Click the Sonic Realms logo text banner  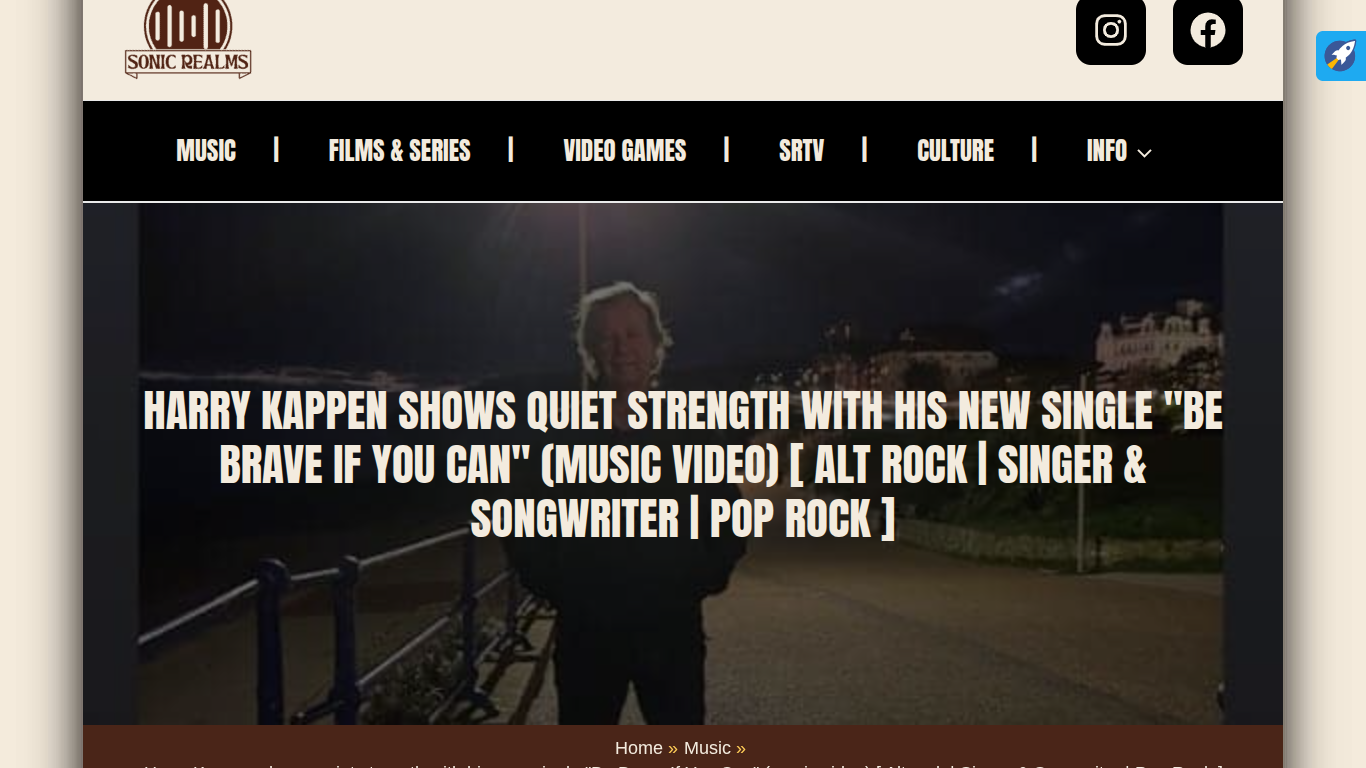coord(188,64)
